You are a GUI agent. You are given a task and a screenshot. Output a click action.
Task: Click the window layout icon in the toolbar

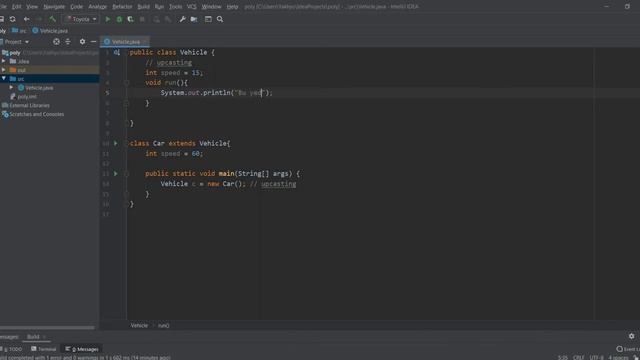click(208, 19)
